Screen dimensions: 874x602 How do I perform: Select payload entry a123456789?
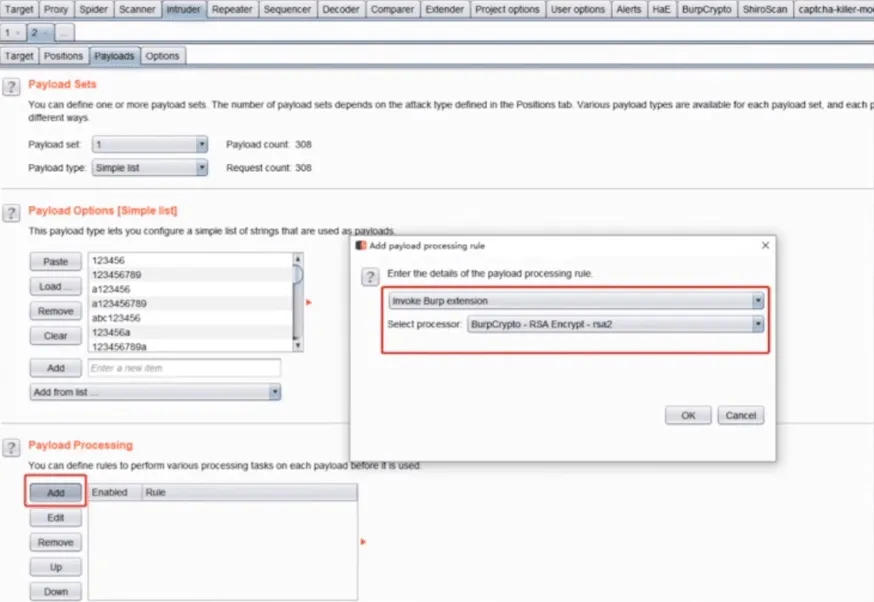click(190, 304)
